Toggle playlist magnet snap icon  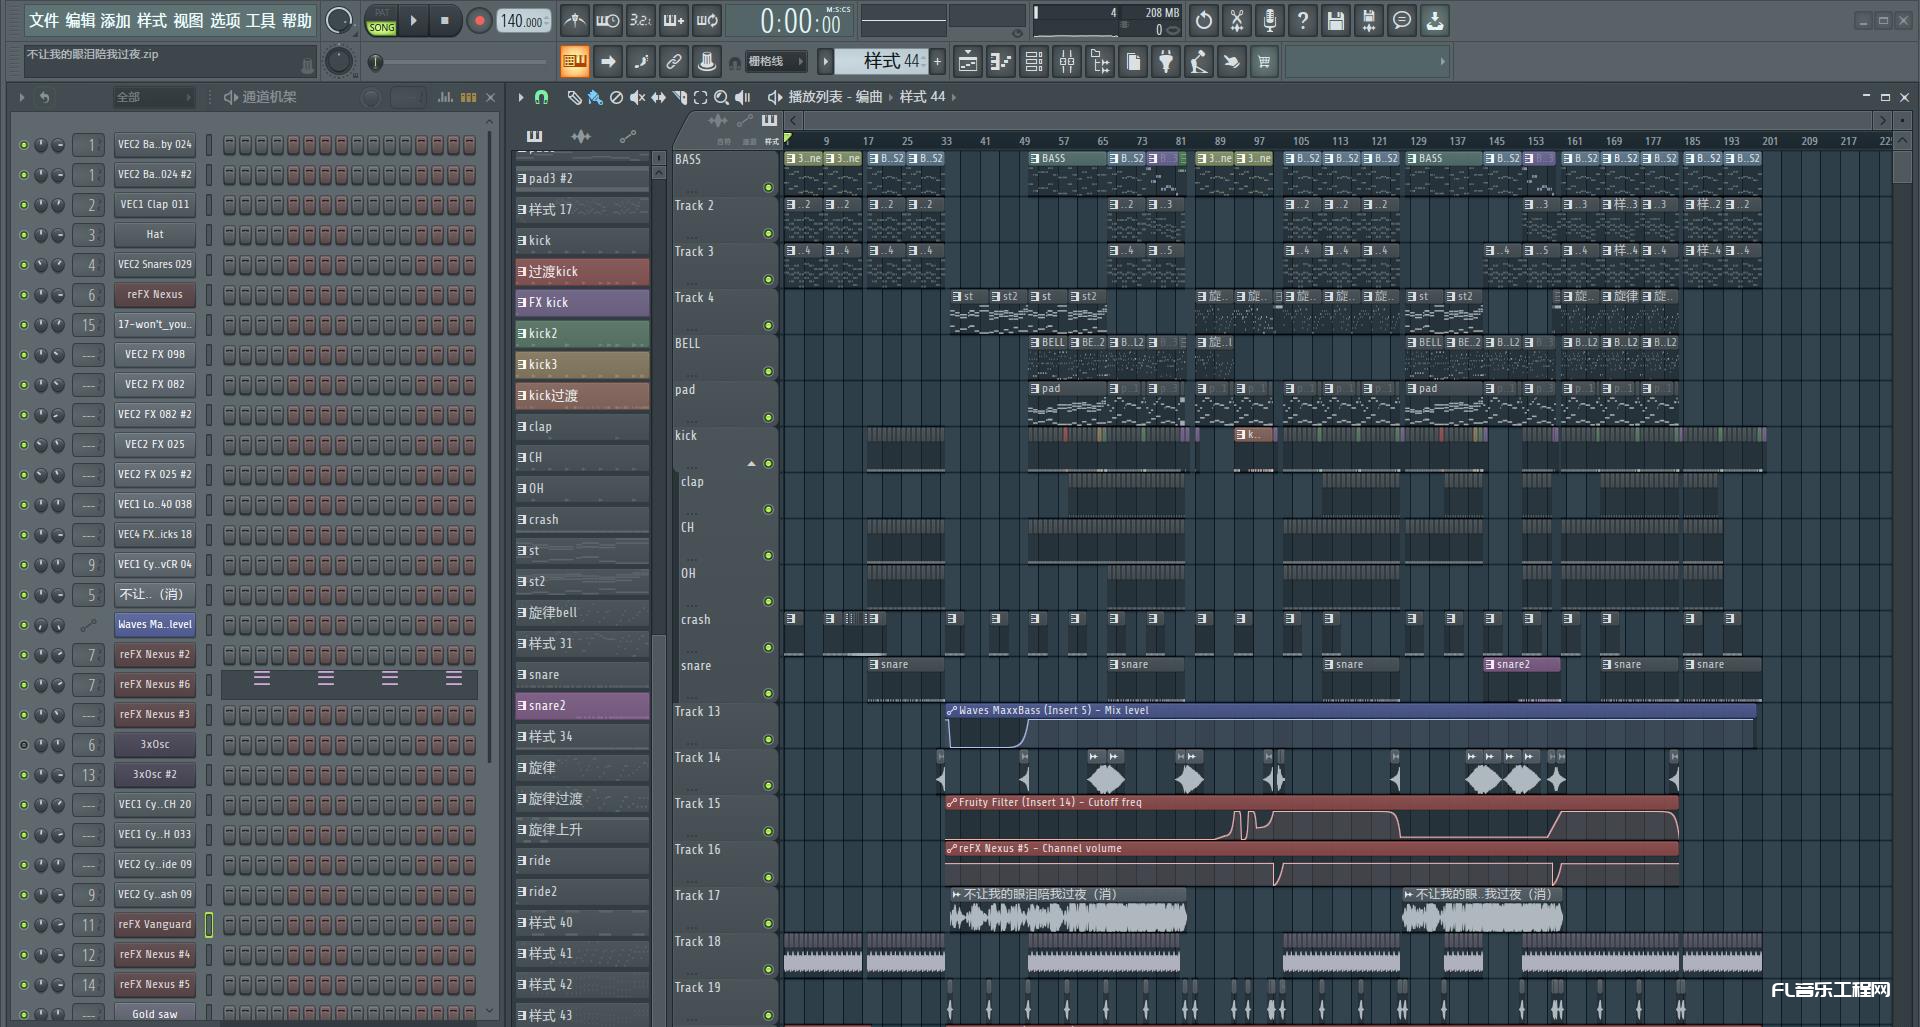(x=541, y=97)
